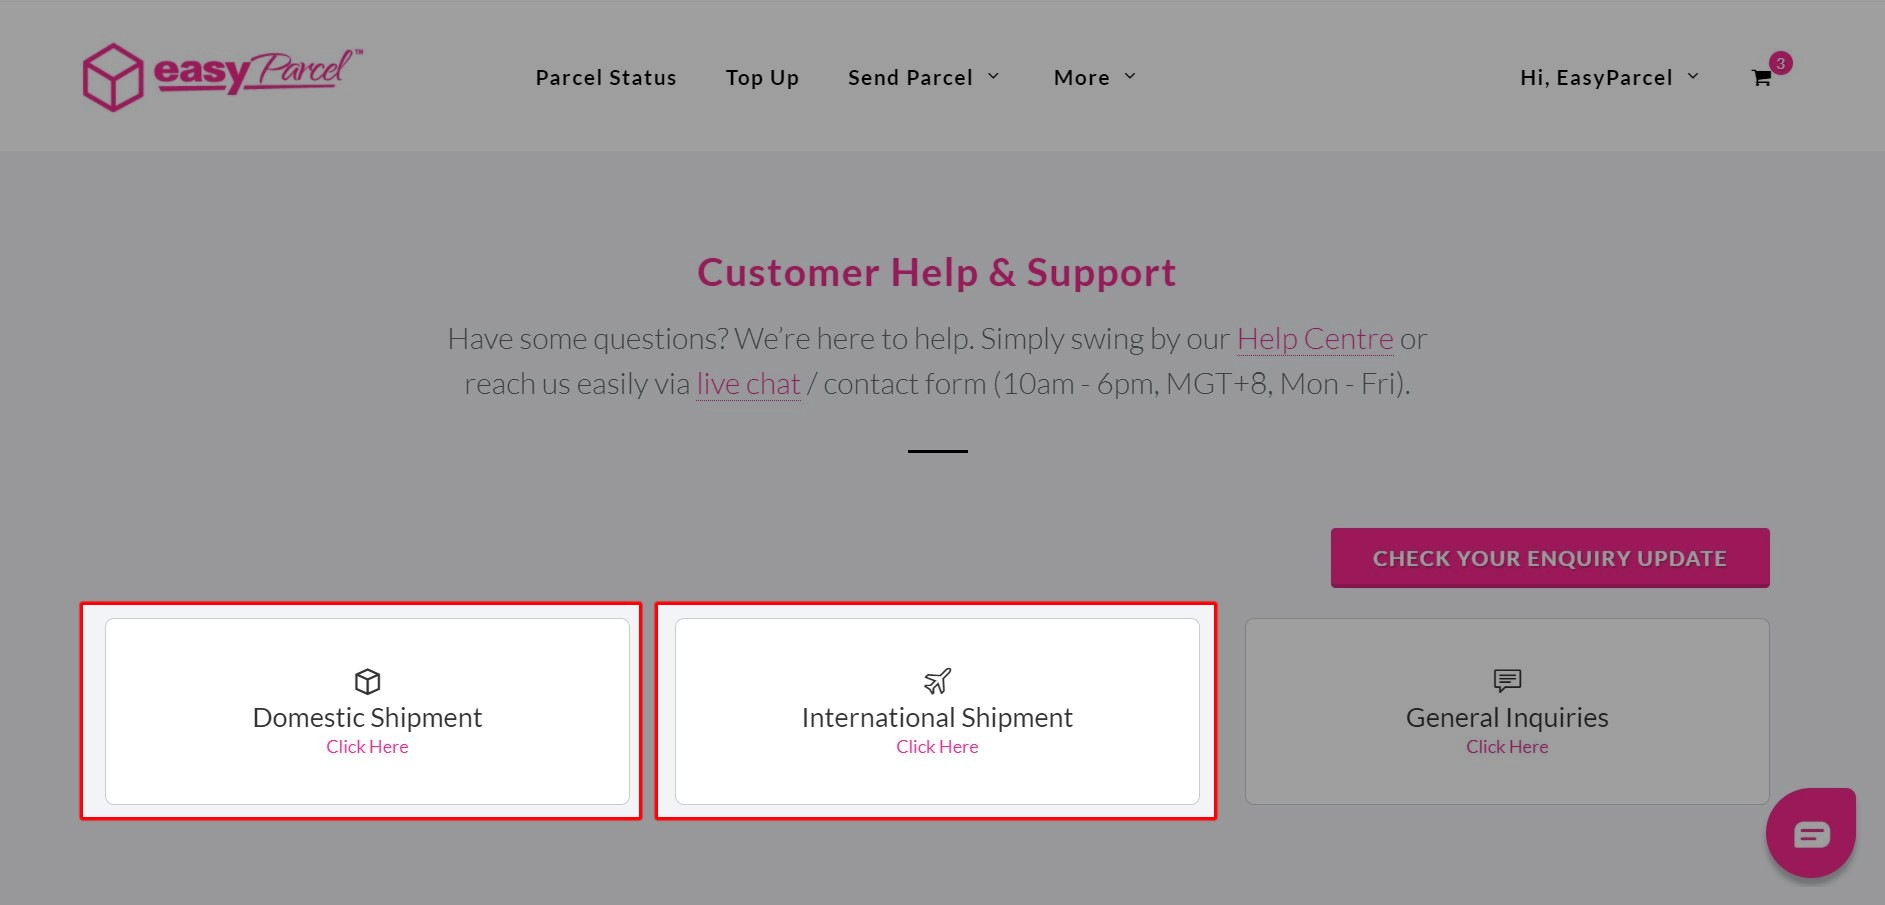The width and height of the screenshot is (1885, 905).
Task: Click the cart notification badge showing 3
Action: (1779, 63)
